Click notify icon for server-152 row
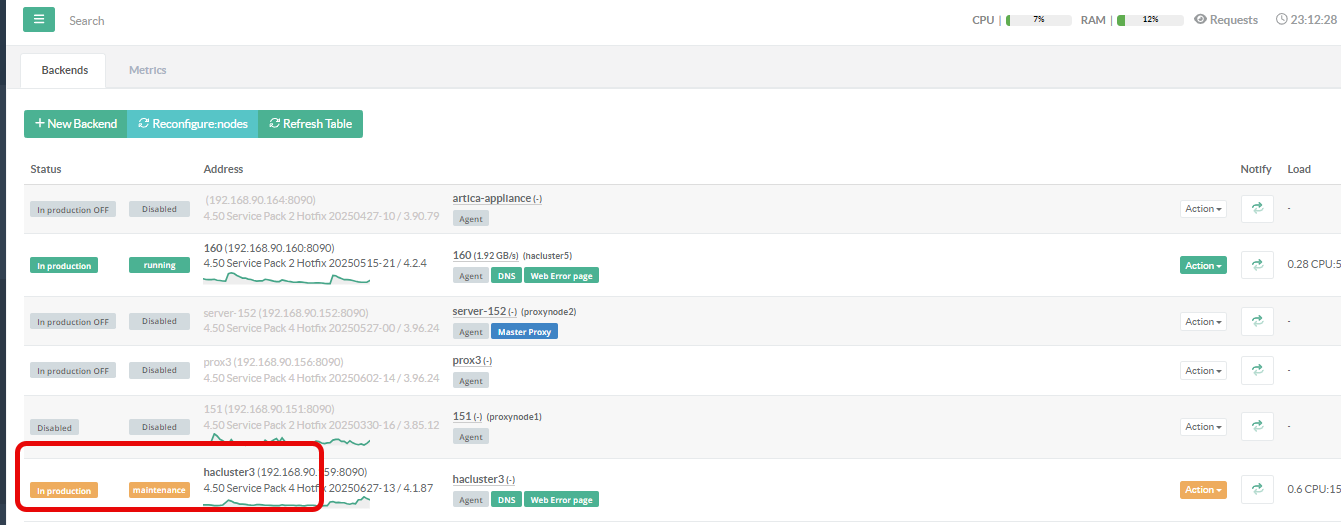The image size is (1341, 525). coord(1257,322)
